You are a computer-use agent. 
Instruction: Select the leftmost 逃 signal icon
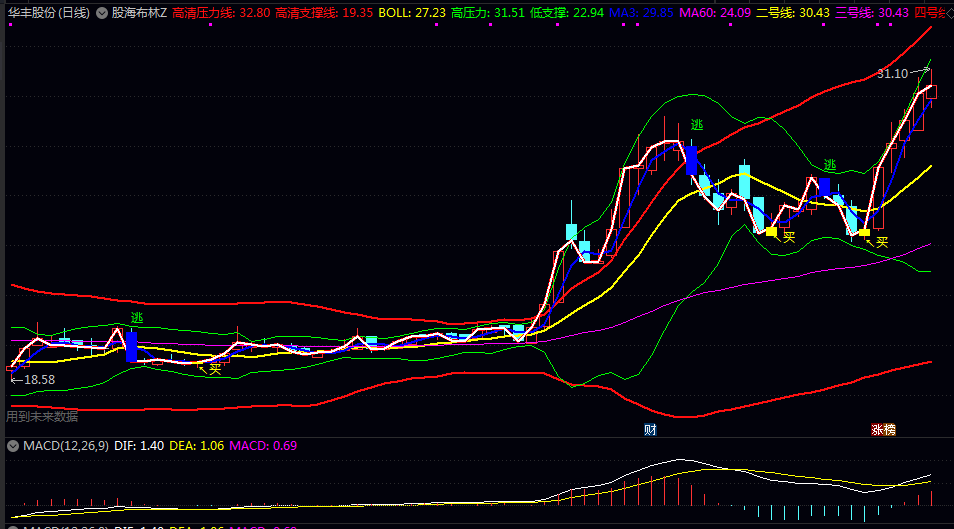(x=136, y=318)
